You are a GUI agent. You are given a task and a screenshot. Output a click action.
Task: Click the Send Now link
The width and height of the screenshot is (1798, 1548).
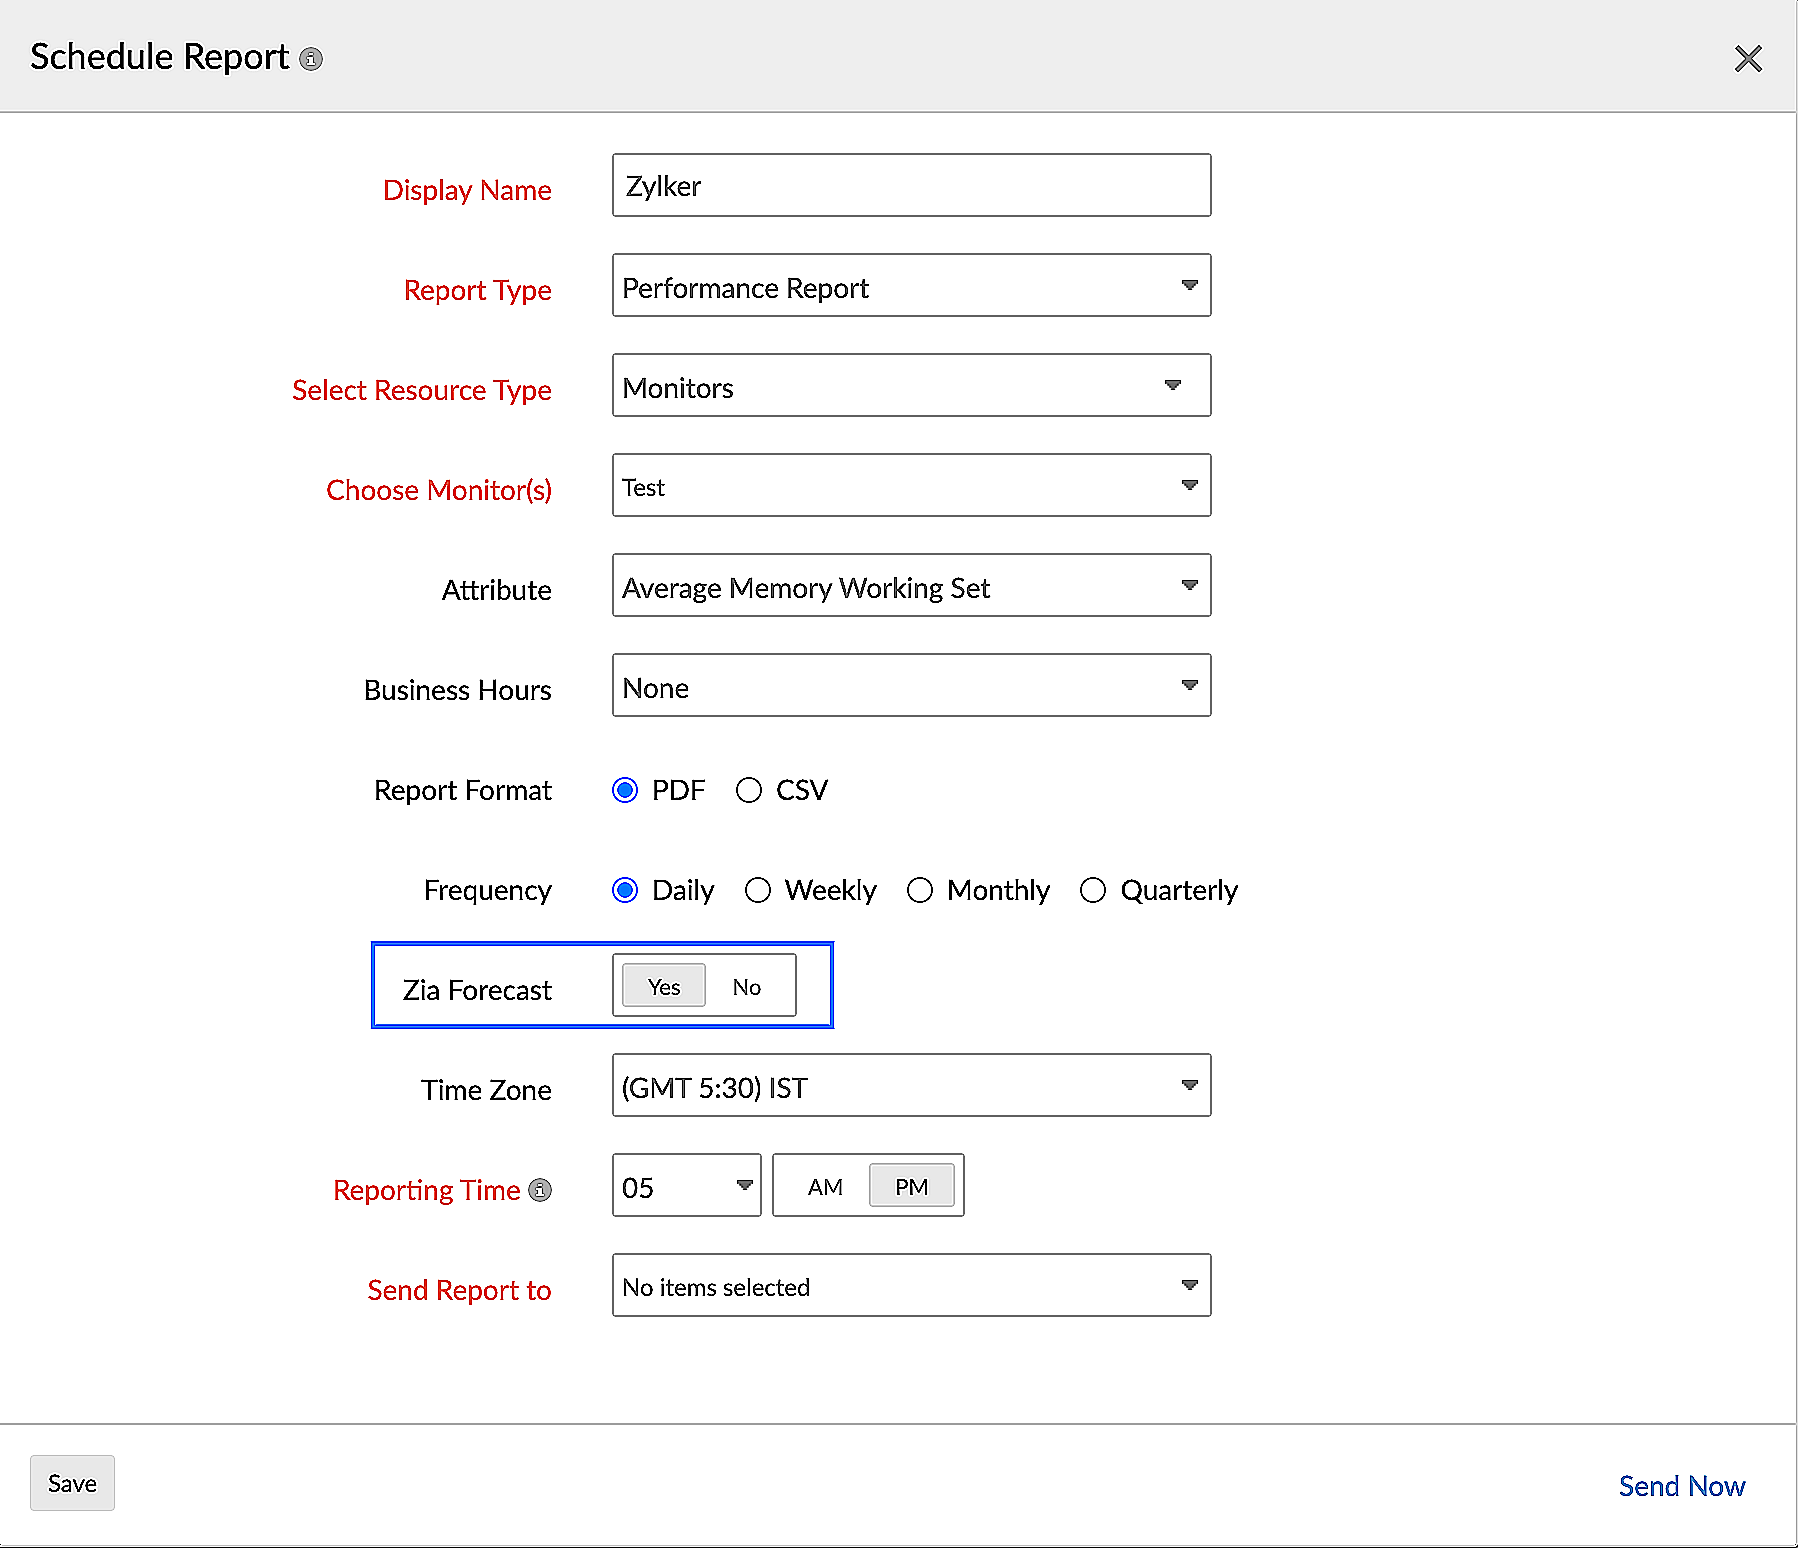click(x=1681, y=1486)
